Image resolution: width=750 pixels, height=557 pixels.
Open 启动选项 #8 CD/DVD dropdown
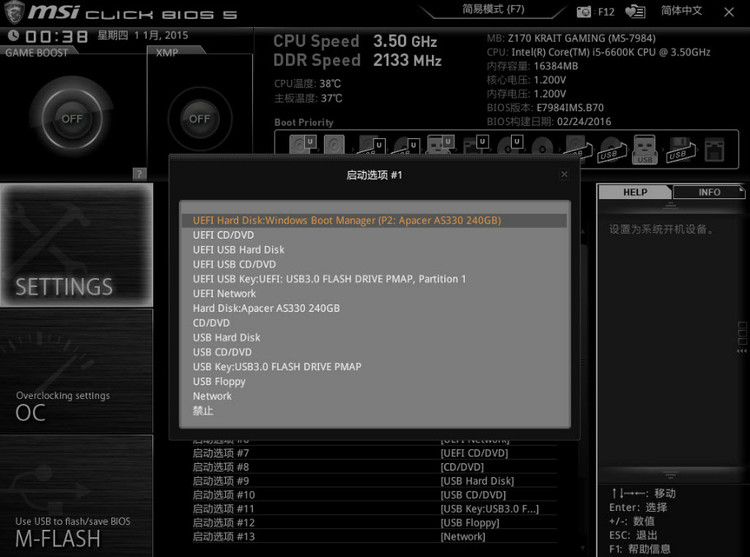tap(375, 467)
